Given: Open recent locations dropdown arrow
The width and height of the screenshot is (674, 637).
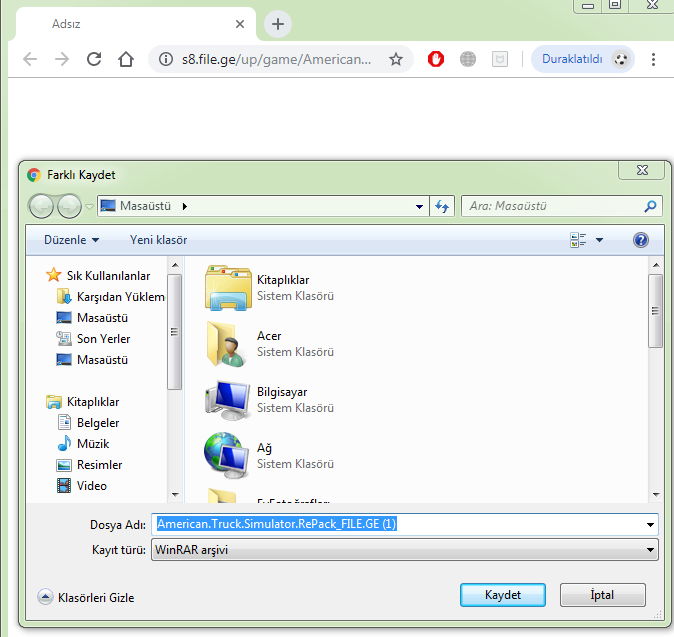Looking at the screenshot, I should click(x=89, y=206).
